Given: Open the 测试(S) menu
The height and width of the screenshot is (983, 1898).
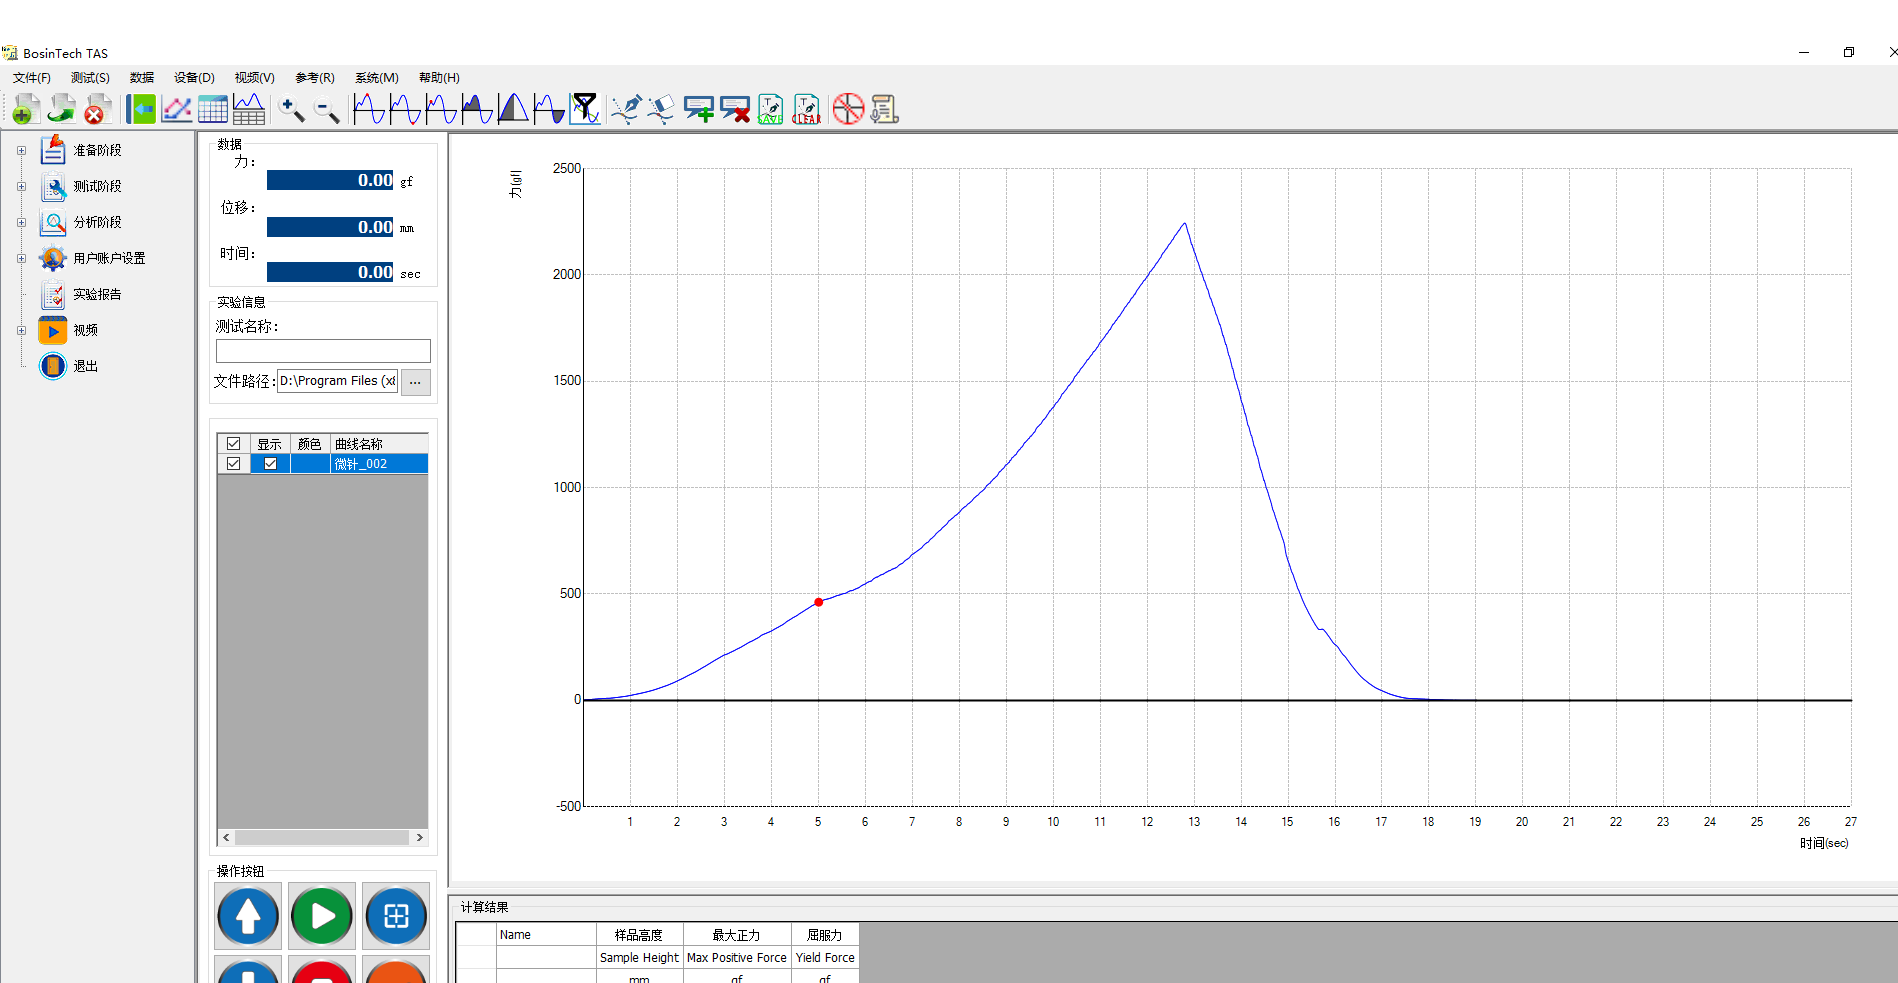Looking at the screenshot, I should (90, 78).
